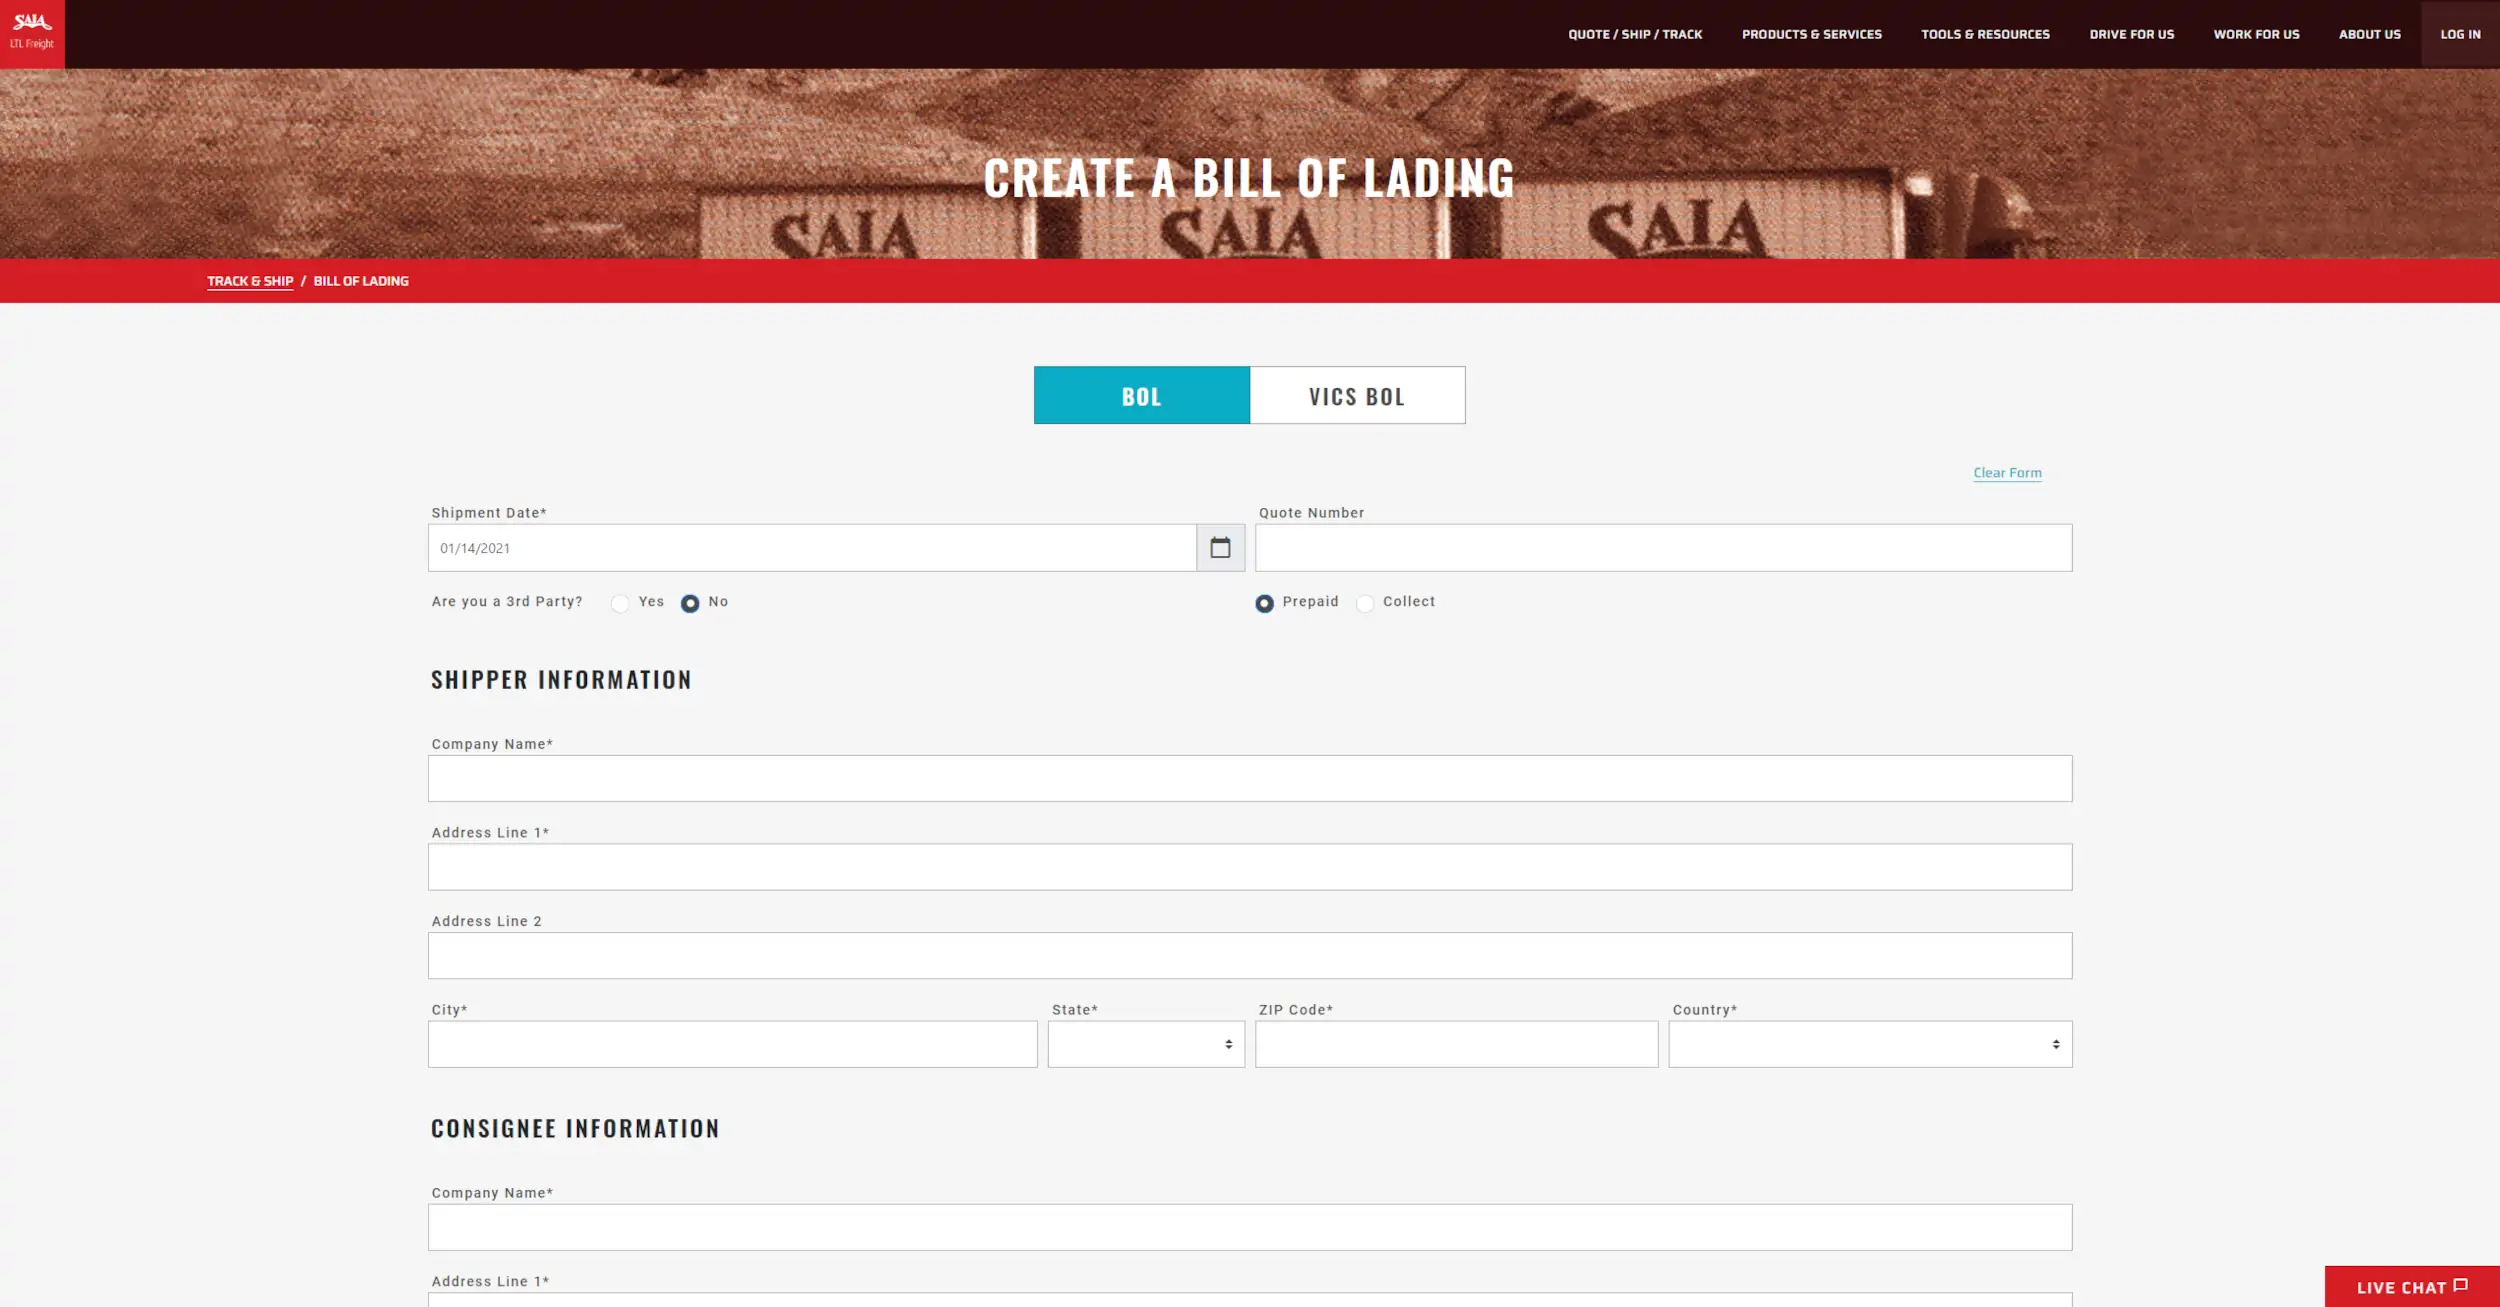Viewport: 2500px width, 1307px height.
Task: Switch to the BOL tab
Action: pos(1142,395)
